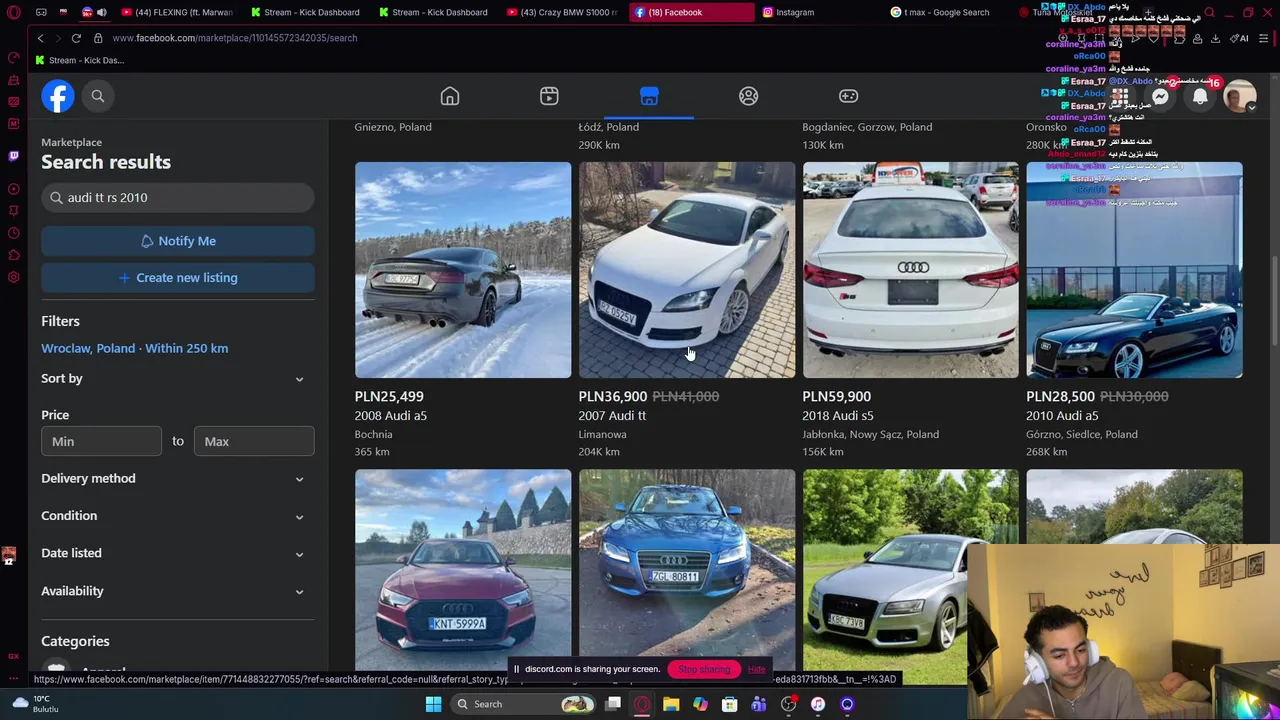Open the 2010 Audi a5 convertible listing photo
This screenshot has width=1280, height=720.
pos(1134,270)
